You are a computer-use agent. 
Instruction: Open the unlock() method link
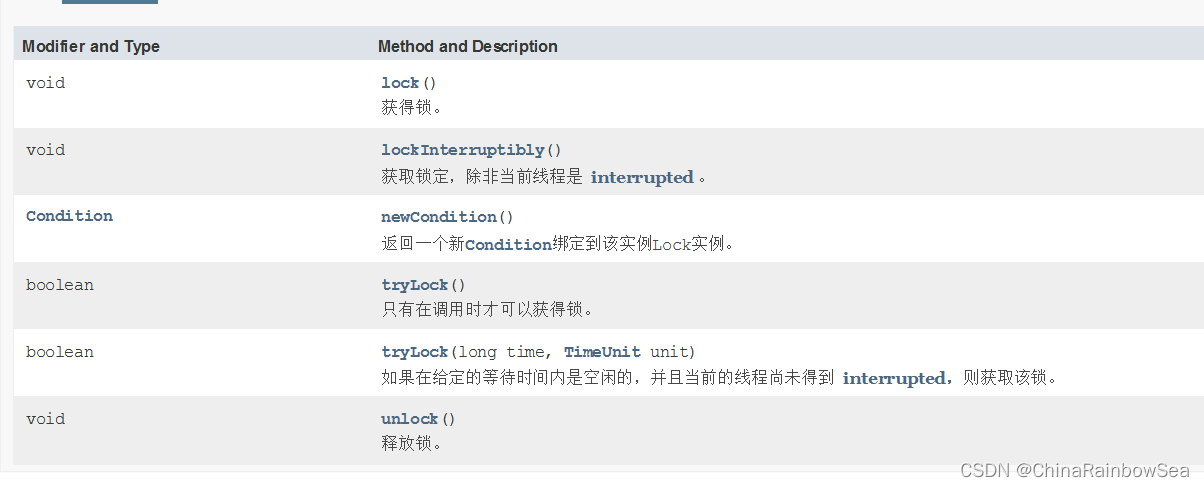tap(410, 419)
